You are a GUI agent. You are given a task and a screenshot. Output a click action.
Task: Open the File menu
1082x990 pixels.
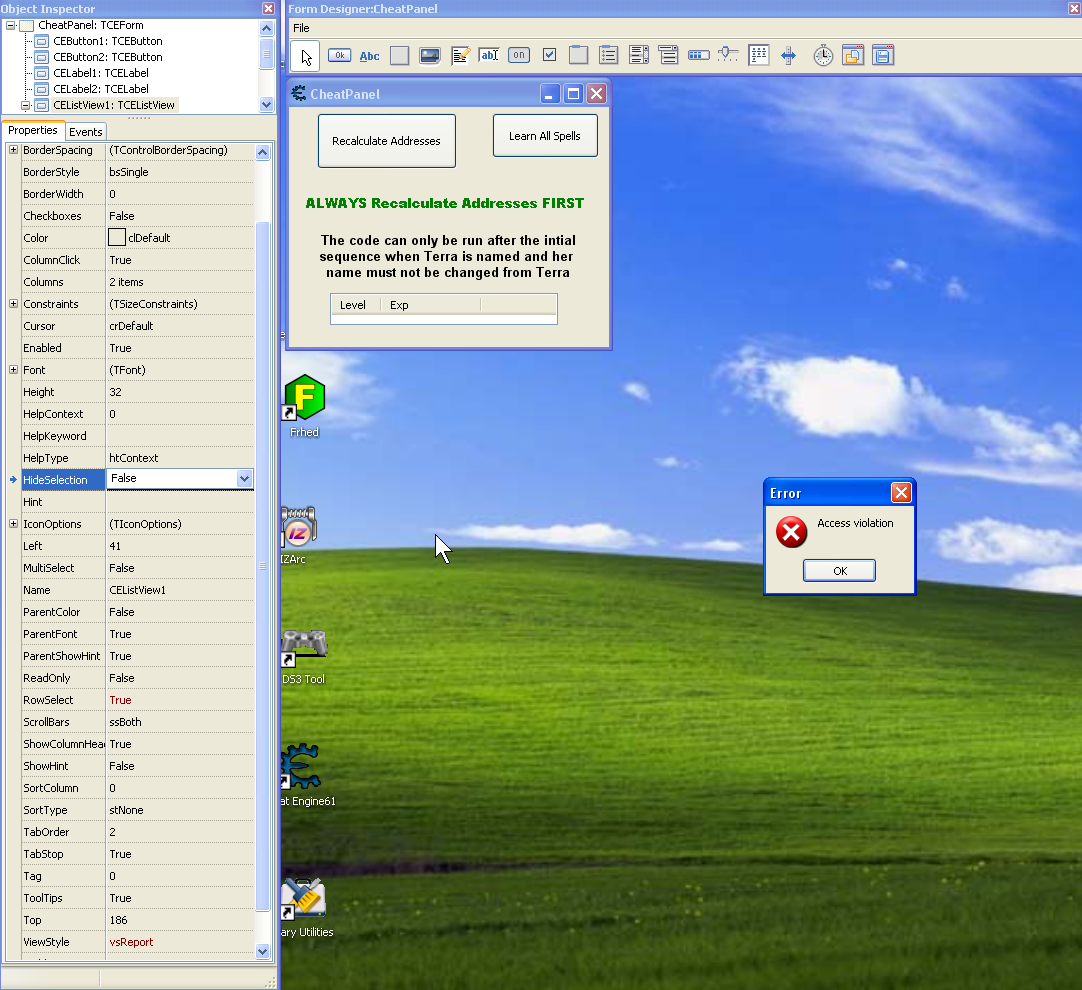pyautogui.click(x=301, y=28)
